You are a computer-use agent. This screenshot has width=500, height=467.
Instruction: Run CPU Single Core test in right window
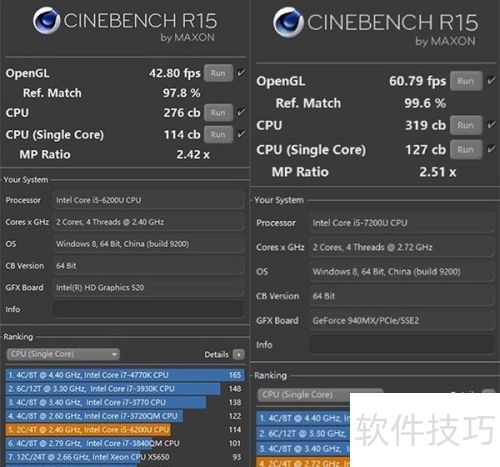(x=466, y=150)
